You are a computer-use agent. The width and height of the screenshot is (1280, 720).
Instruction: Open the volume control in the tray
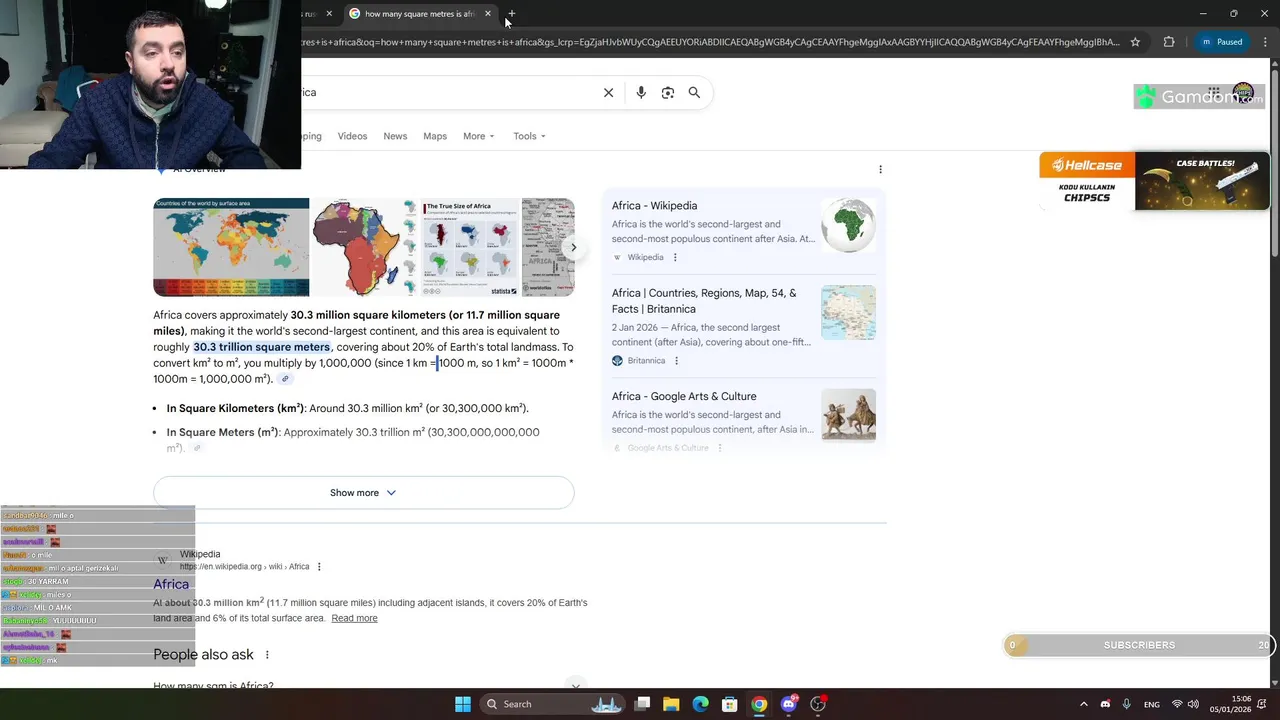(1193, 704)
